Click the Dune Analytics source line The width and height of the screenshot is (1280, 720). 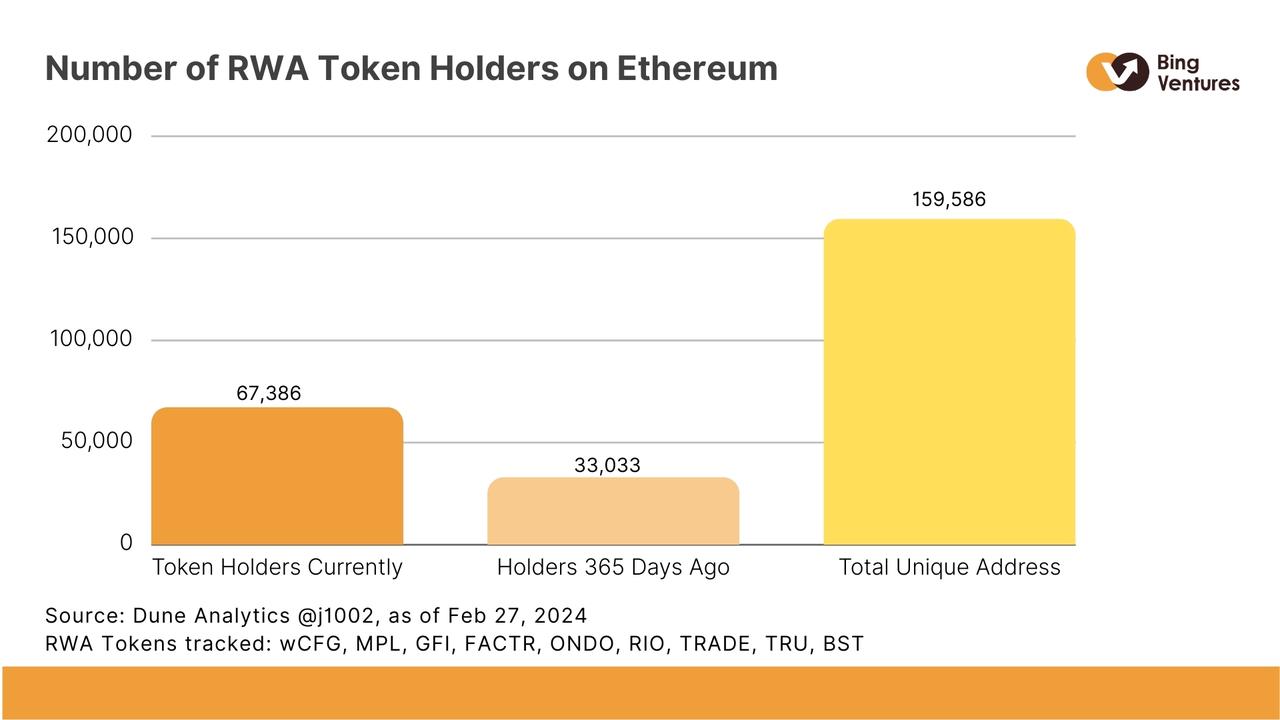coord(316,615)
